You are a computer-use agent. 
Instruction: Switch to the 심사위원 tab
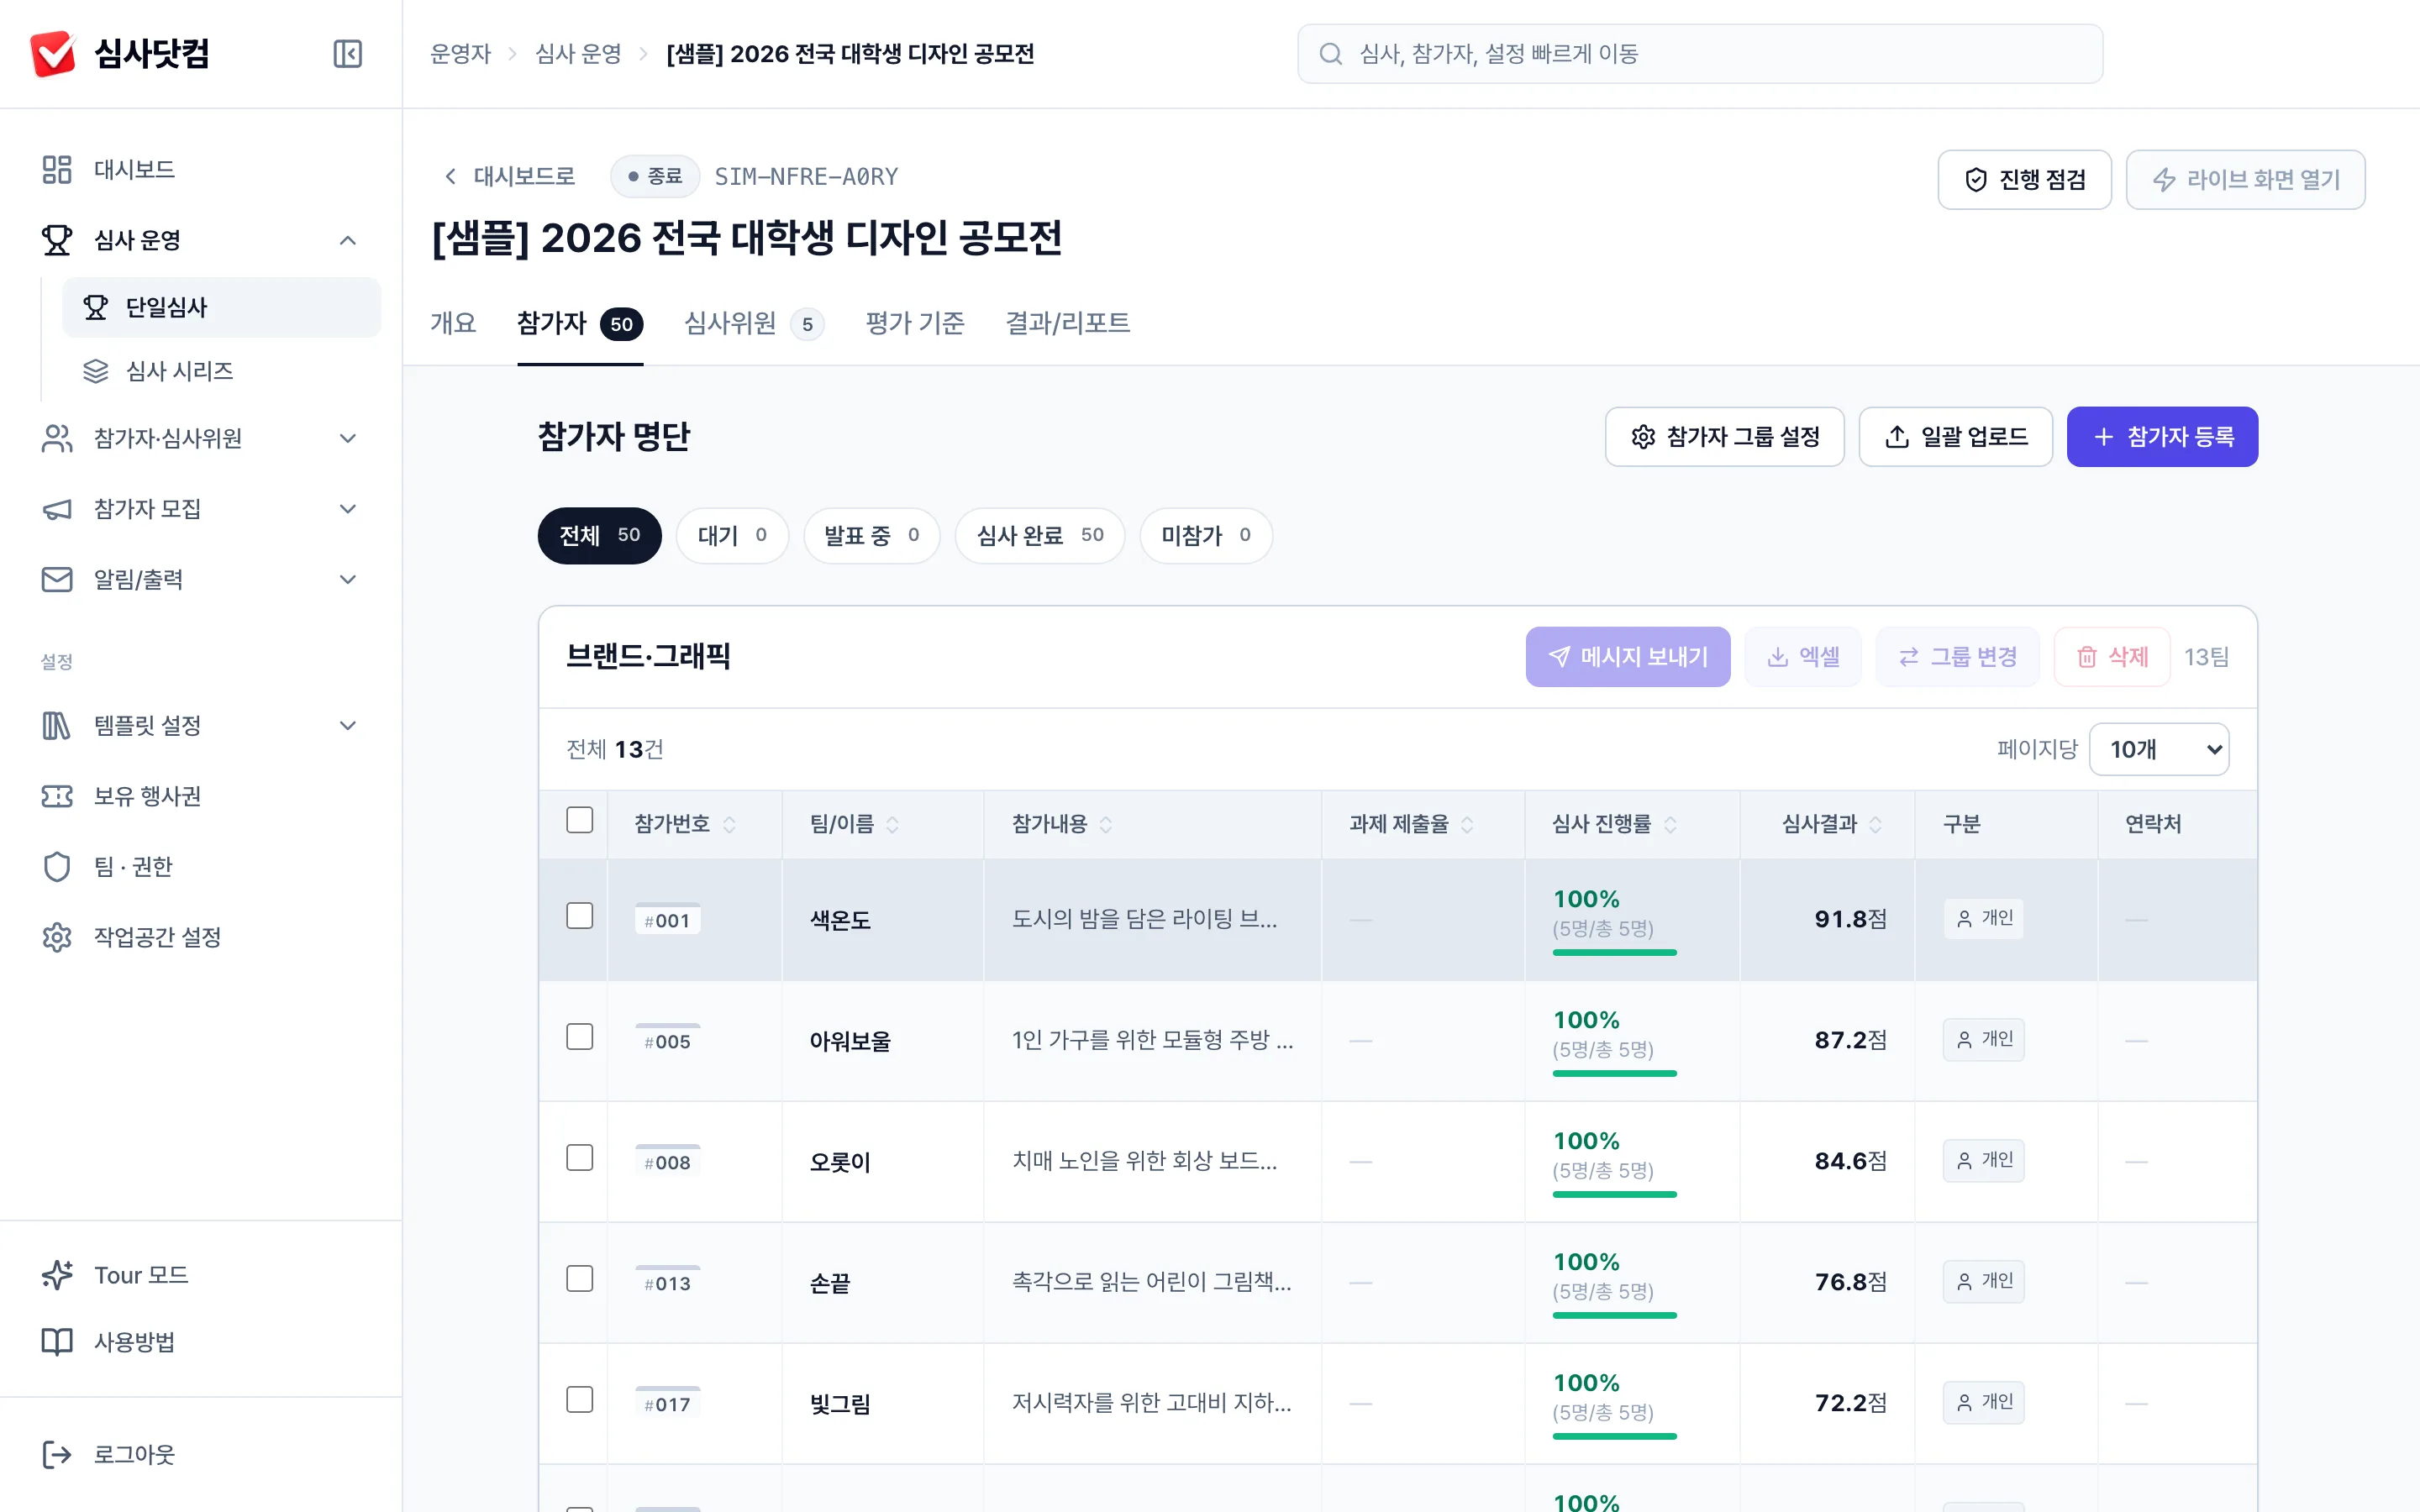tap(753, 323)
